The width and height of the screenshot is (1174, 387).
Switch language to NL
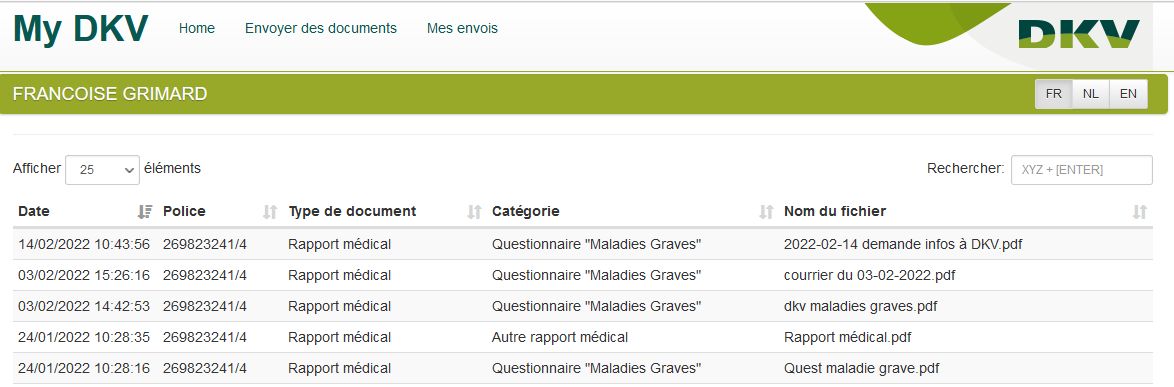click(x=1091, y=94)
